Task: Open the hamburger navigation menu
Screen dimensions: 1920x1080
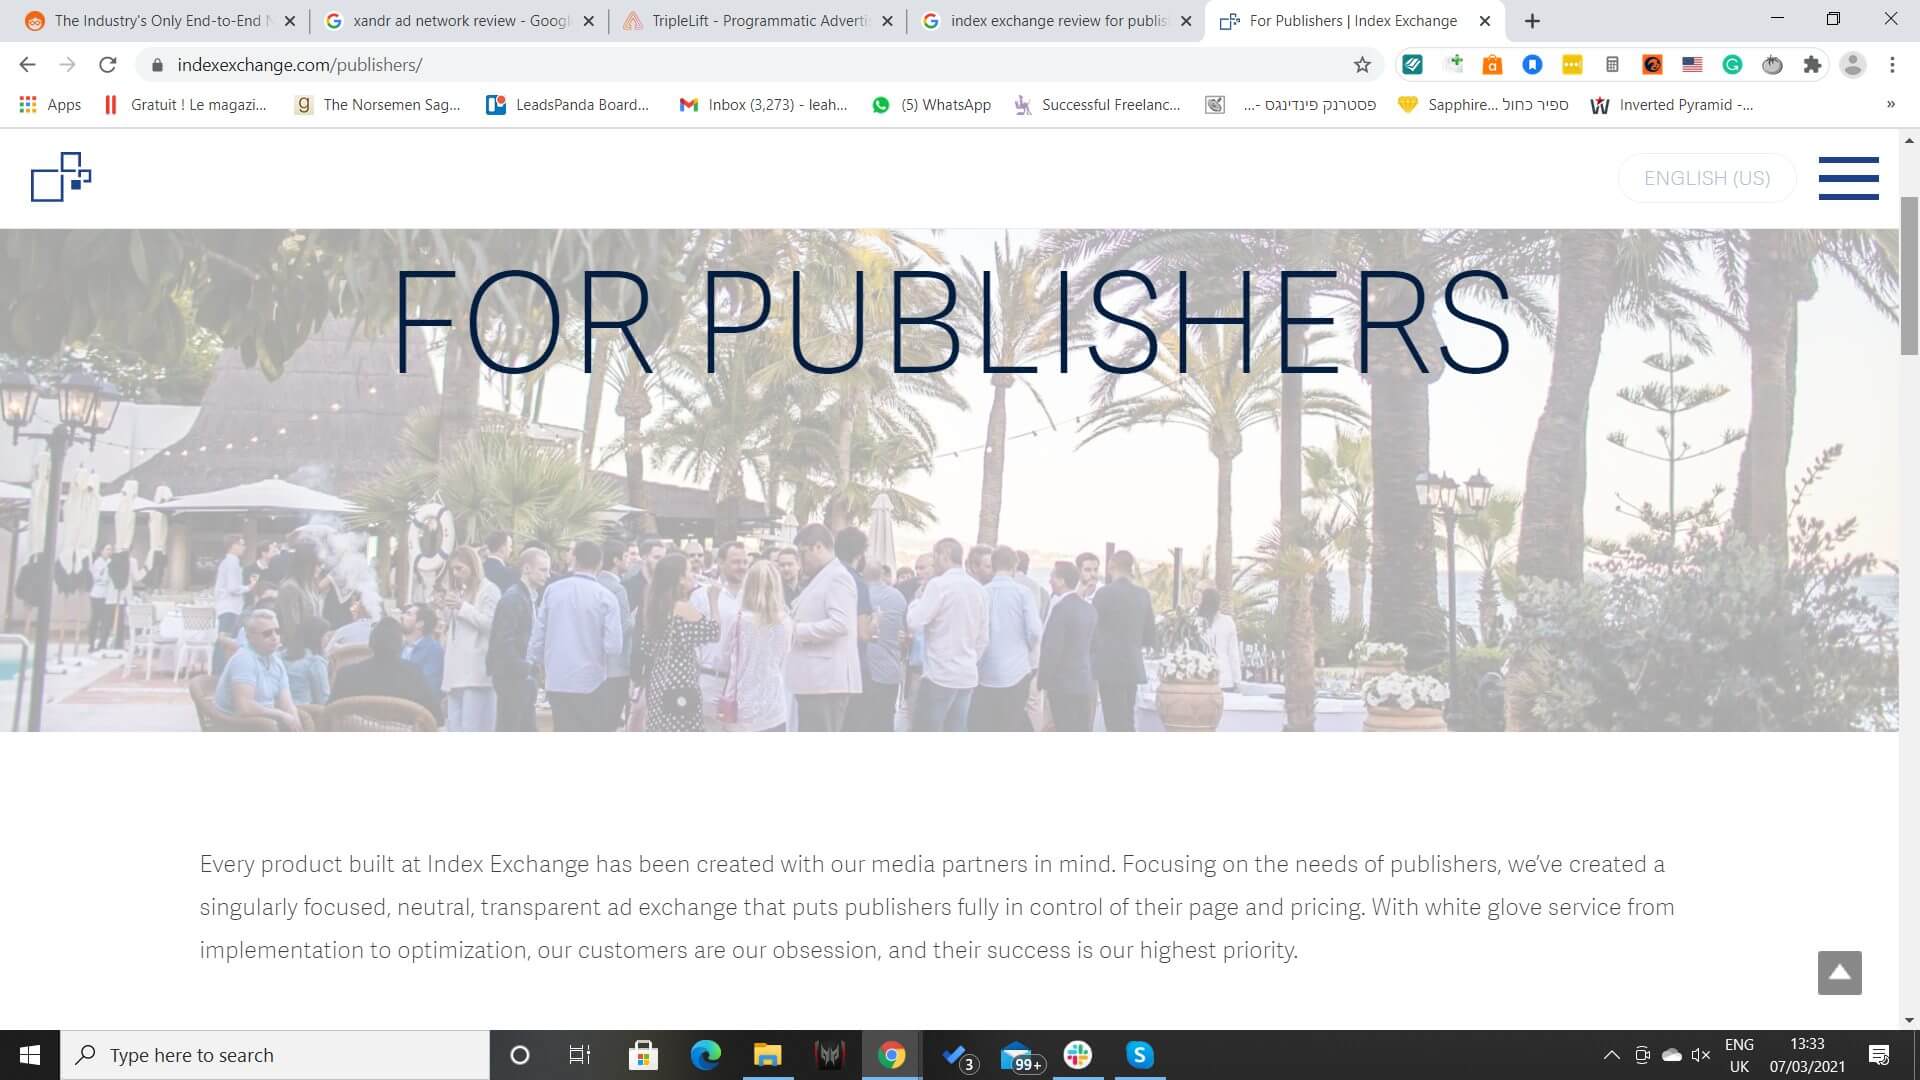Action: (1848, 178)
